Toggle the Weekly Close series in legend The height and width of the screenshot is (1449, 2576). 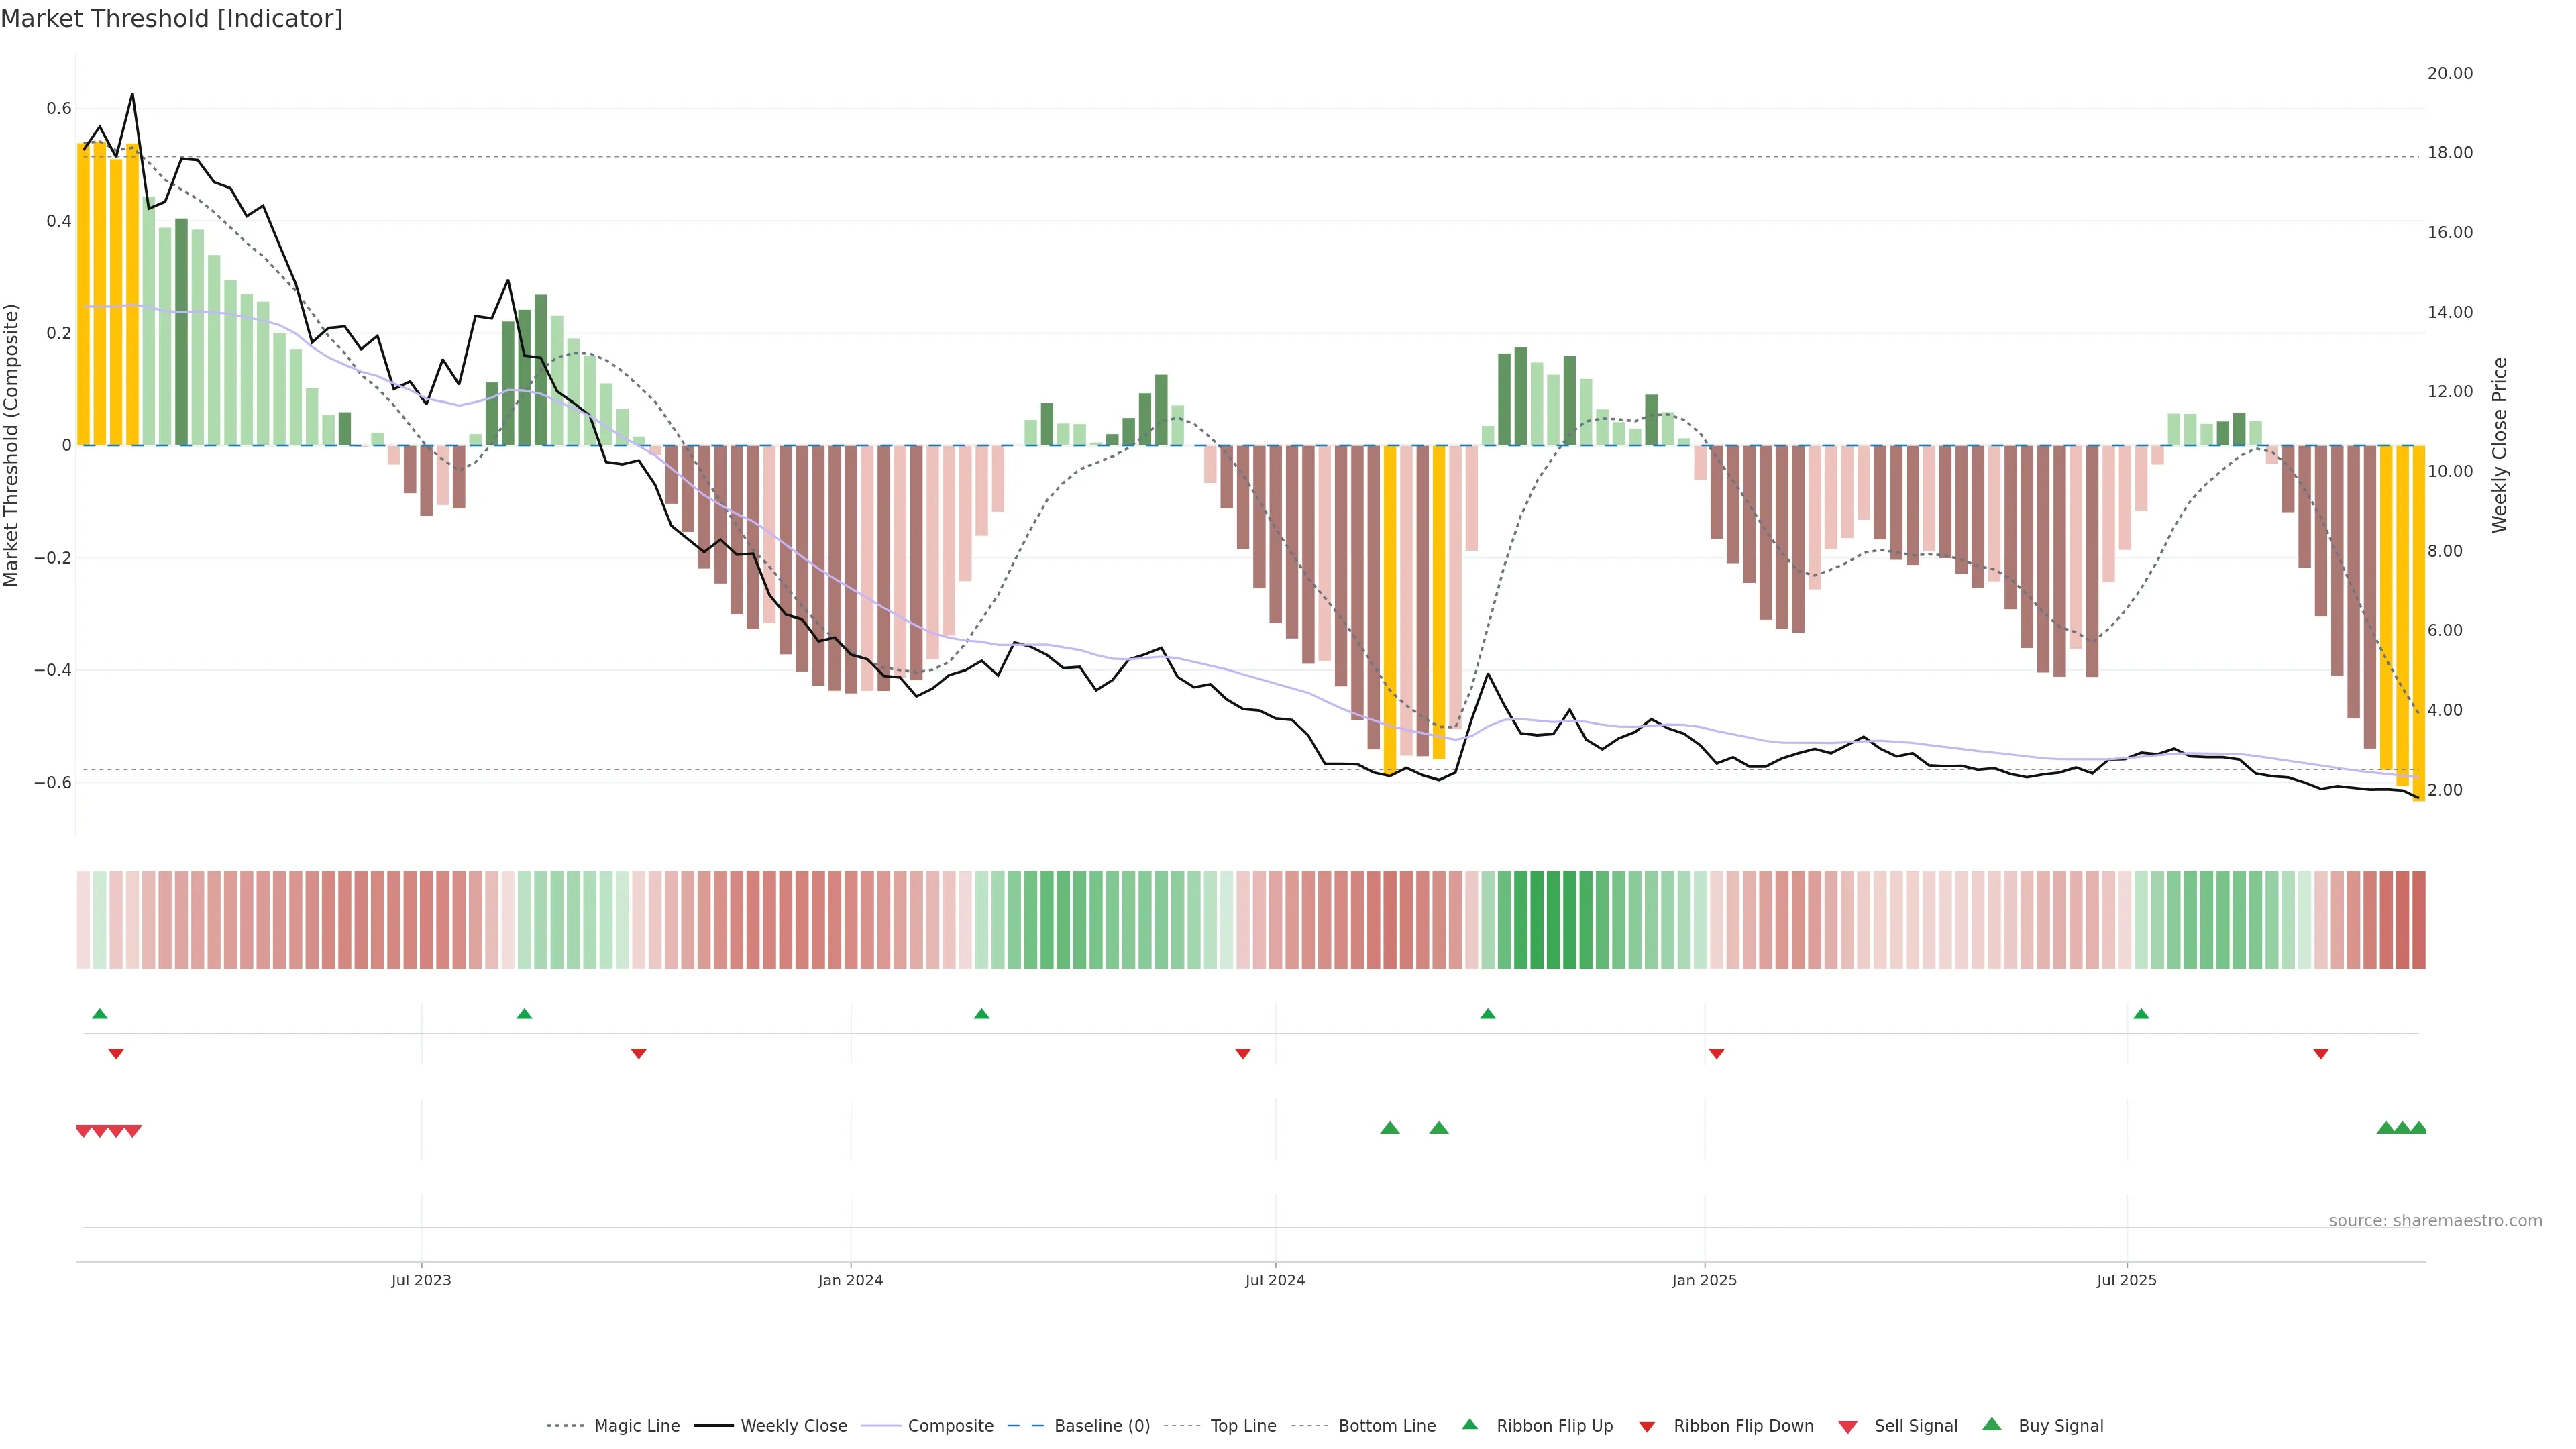[x=793, y=1426]
